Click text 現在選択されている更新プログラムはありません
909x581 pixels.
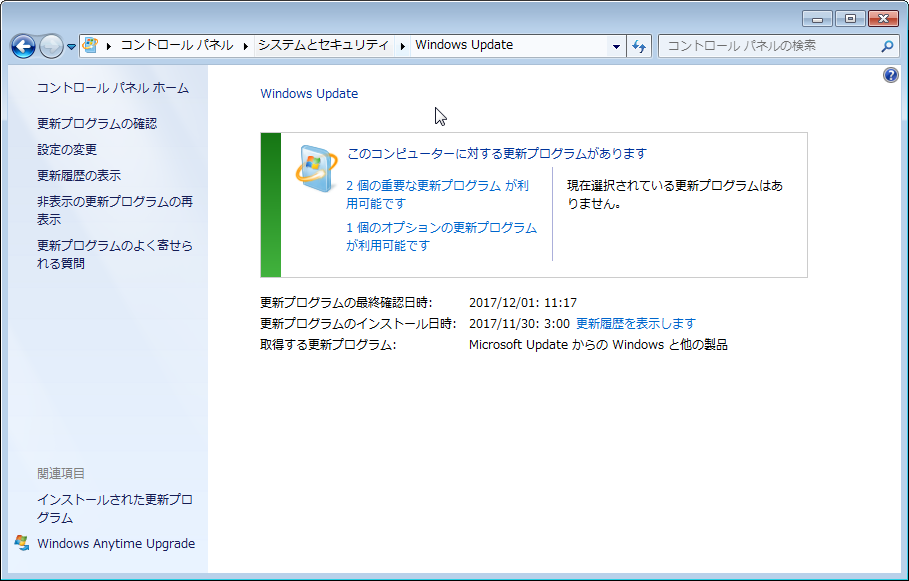click(675, 194)
